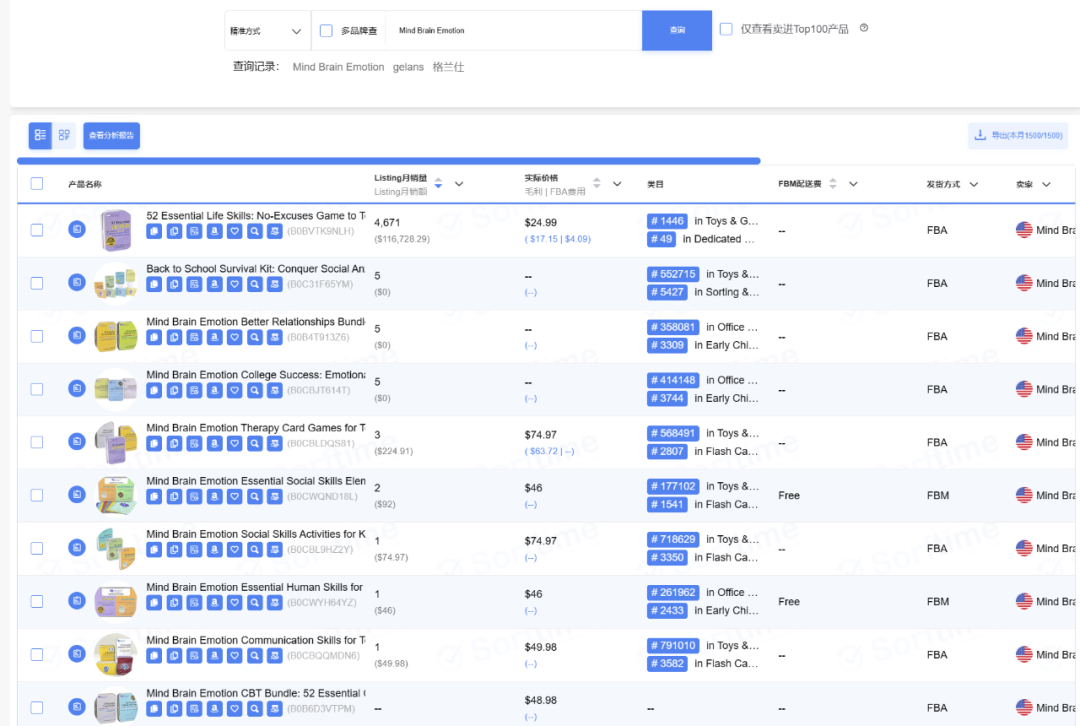
Task: Click the #49 Dedicated category rank badge
Action: [x=661, y=239]
